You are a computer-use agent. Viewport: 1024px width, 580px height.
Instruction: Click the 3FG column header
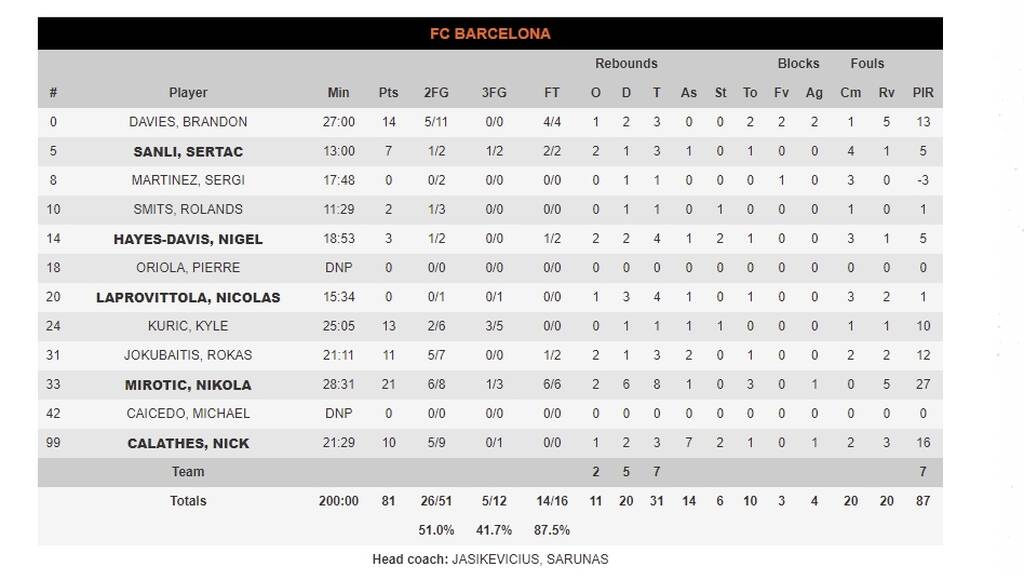click(x=494, y=93)
